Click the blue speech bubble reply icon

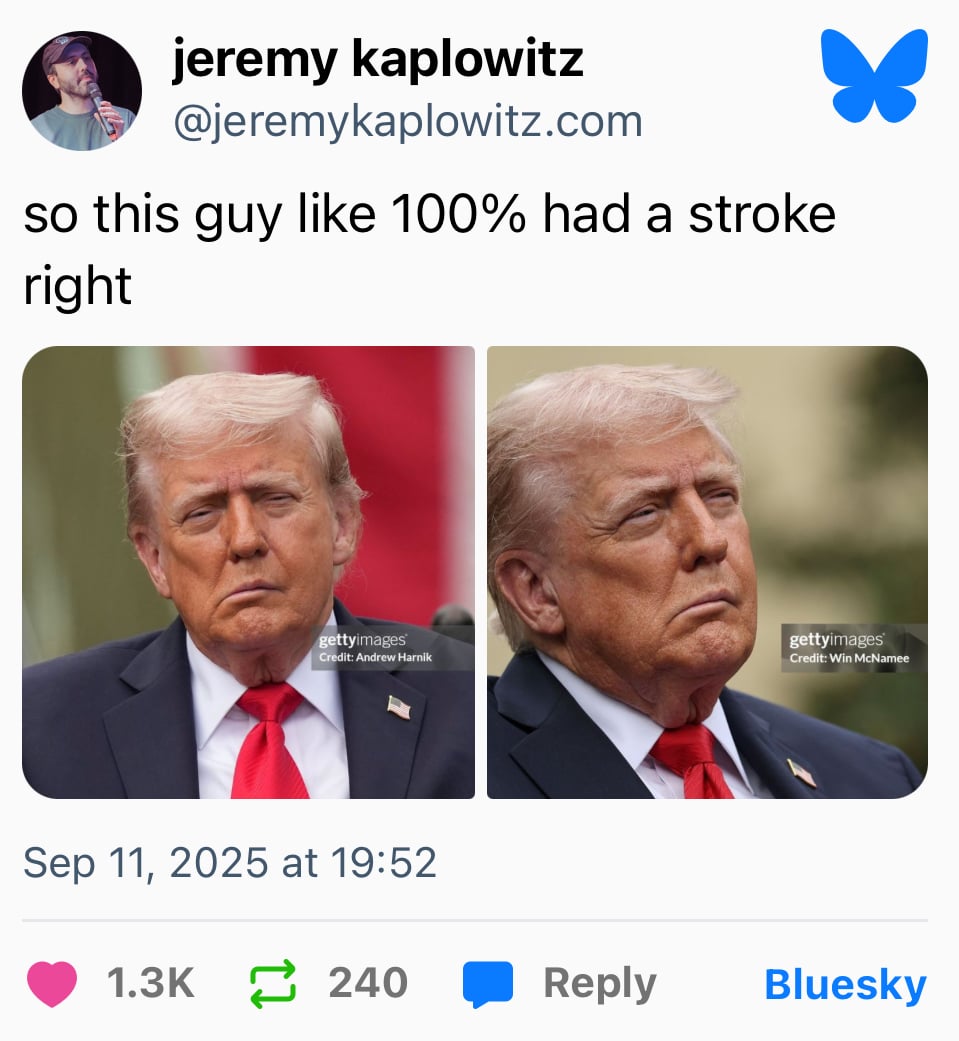(488, 984)
